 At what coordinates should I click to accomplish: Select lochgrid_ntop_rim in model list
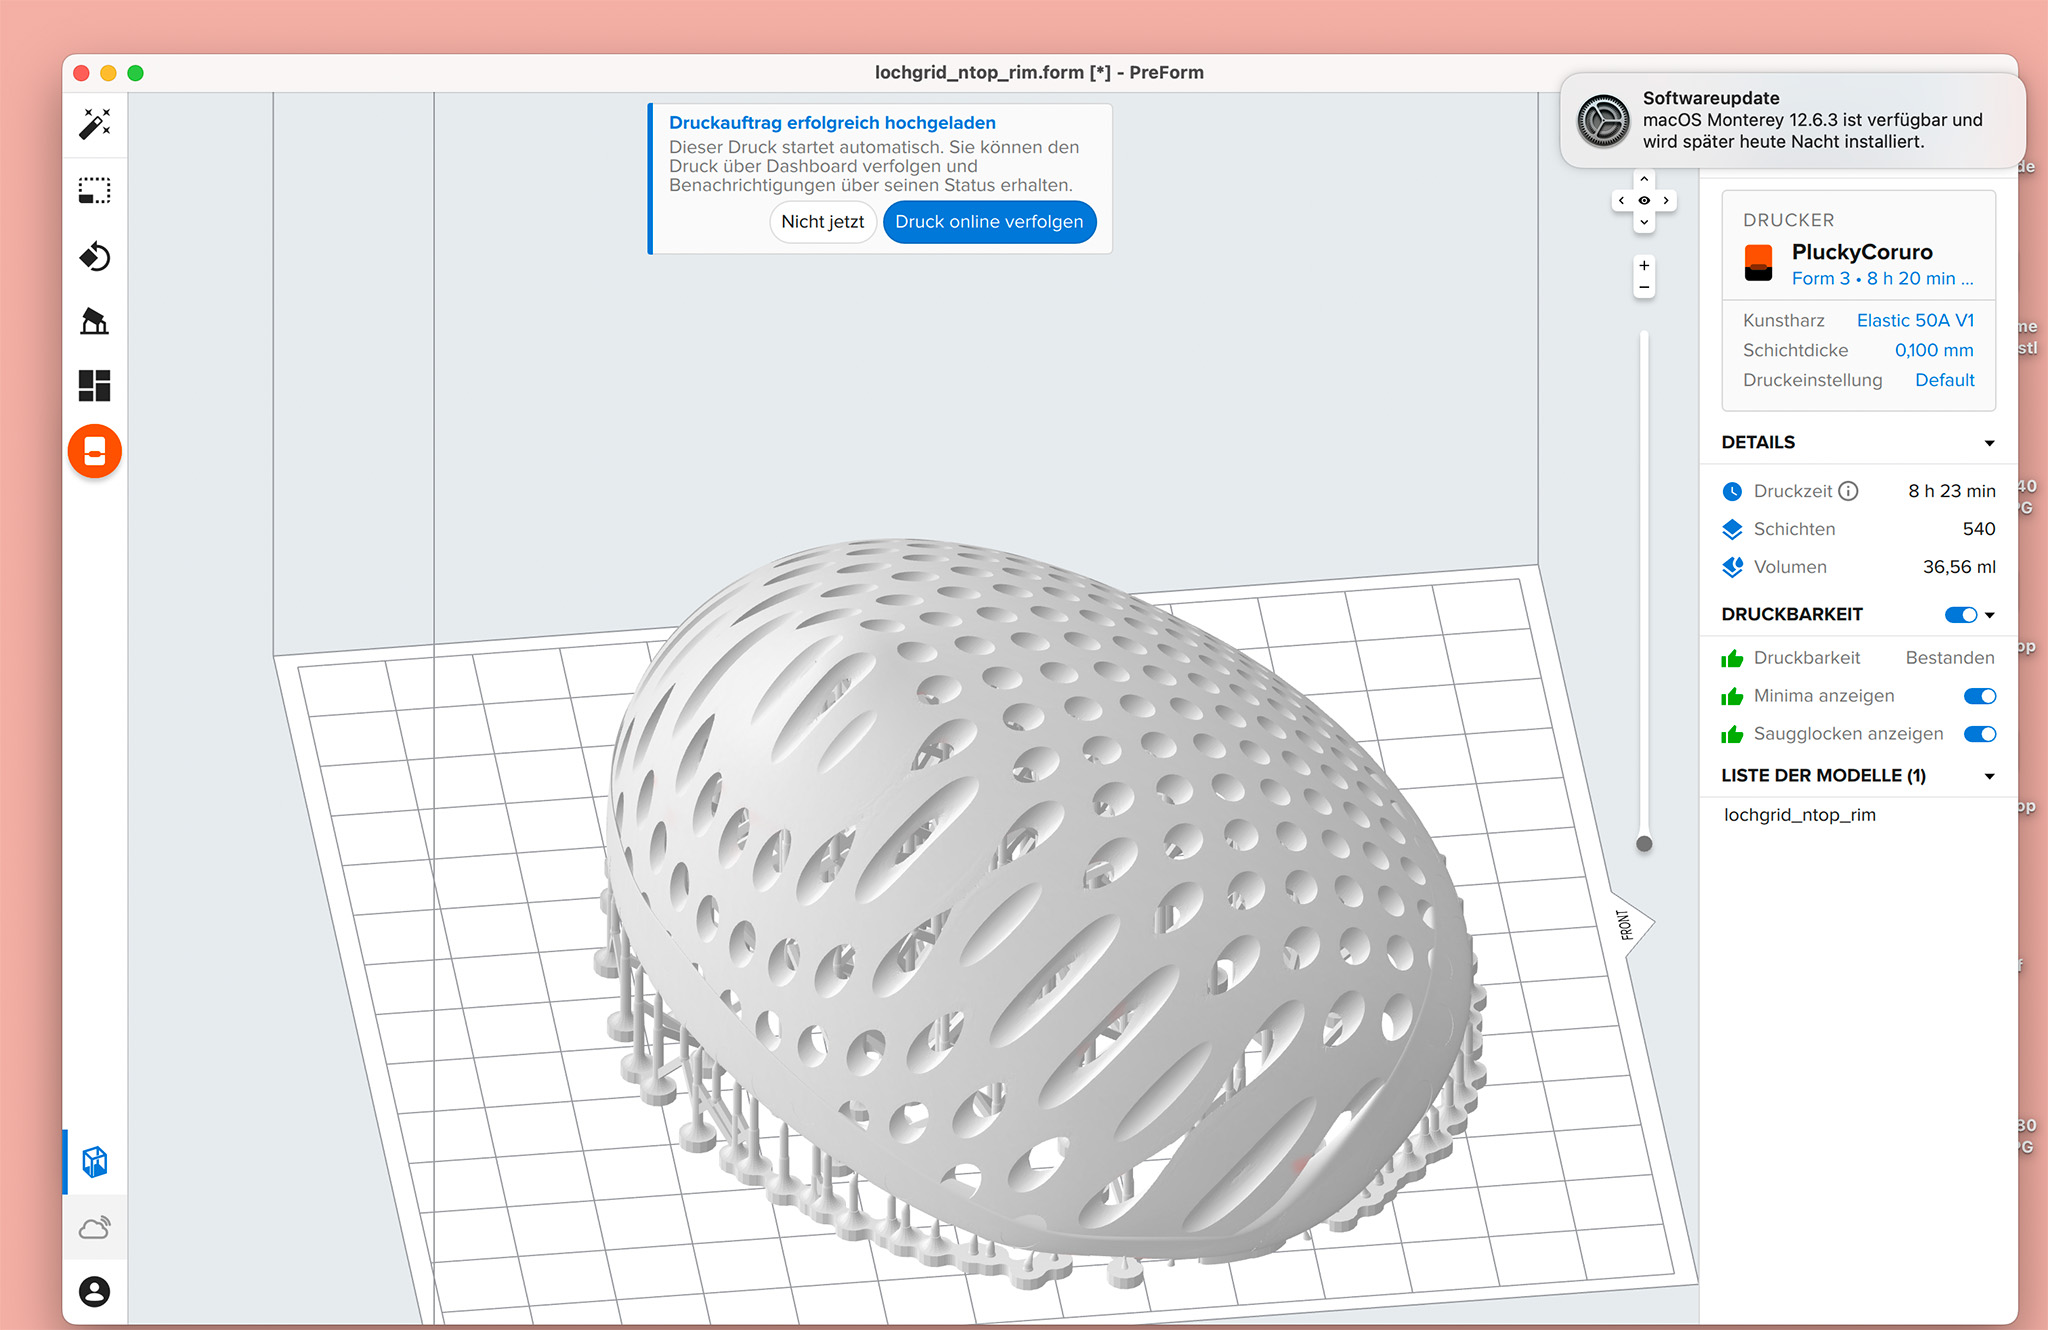pyautogui.click(x=1799, y=815)
